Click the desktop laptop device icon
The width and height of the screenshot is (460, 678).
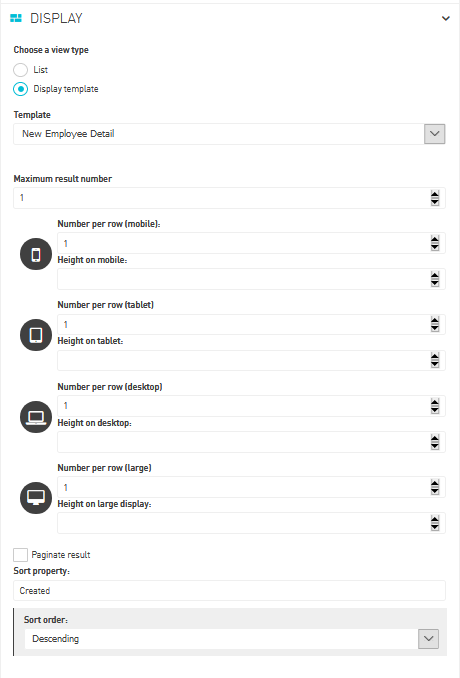pyautogui.click(x=36, y=417)
